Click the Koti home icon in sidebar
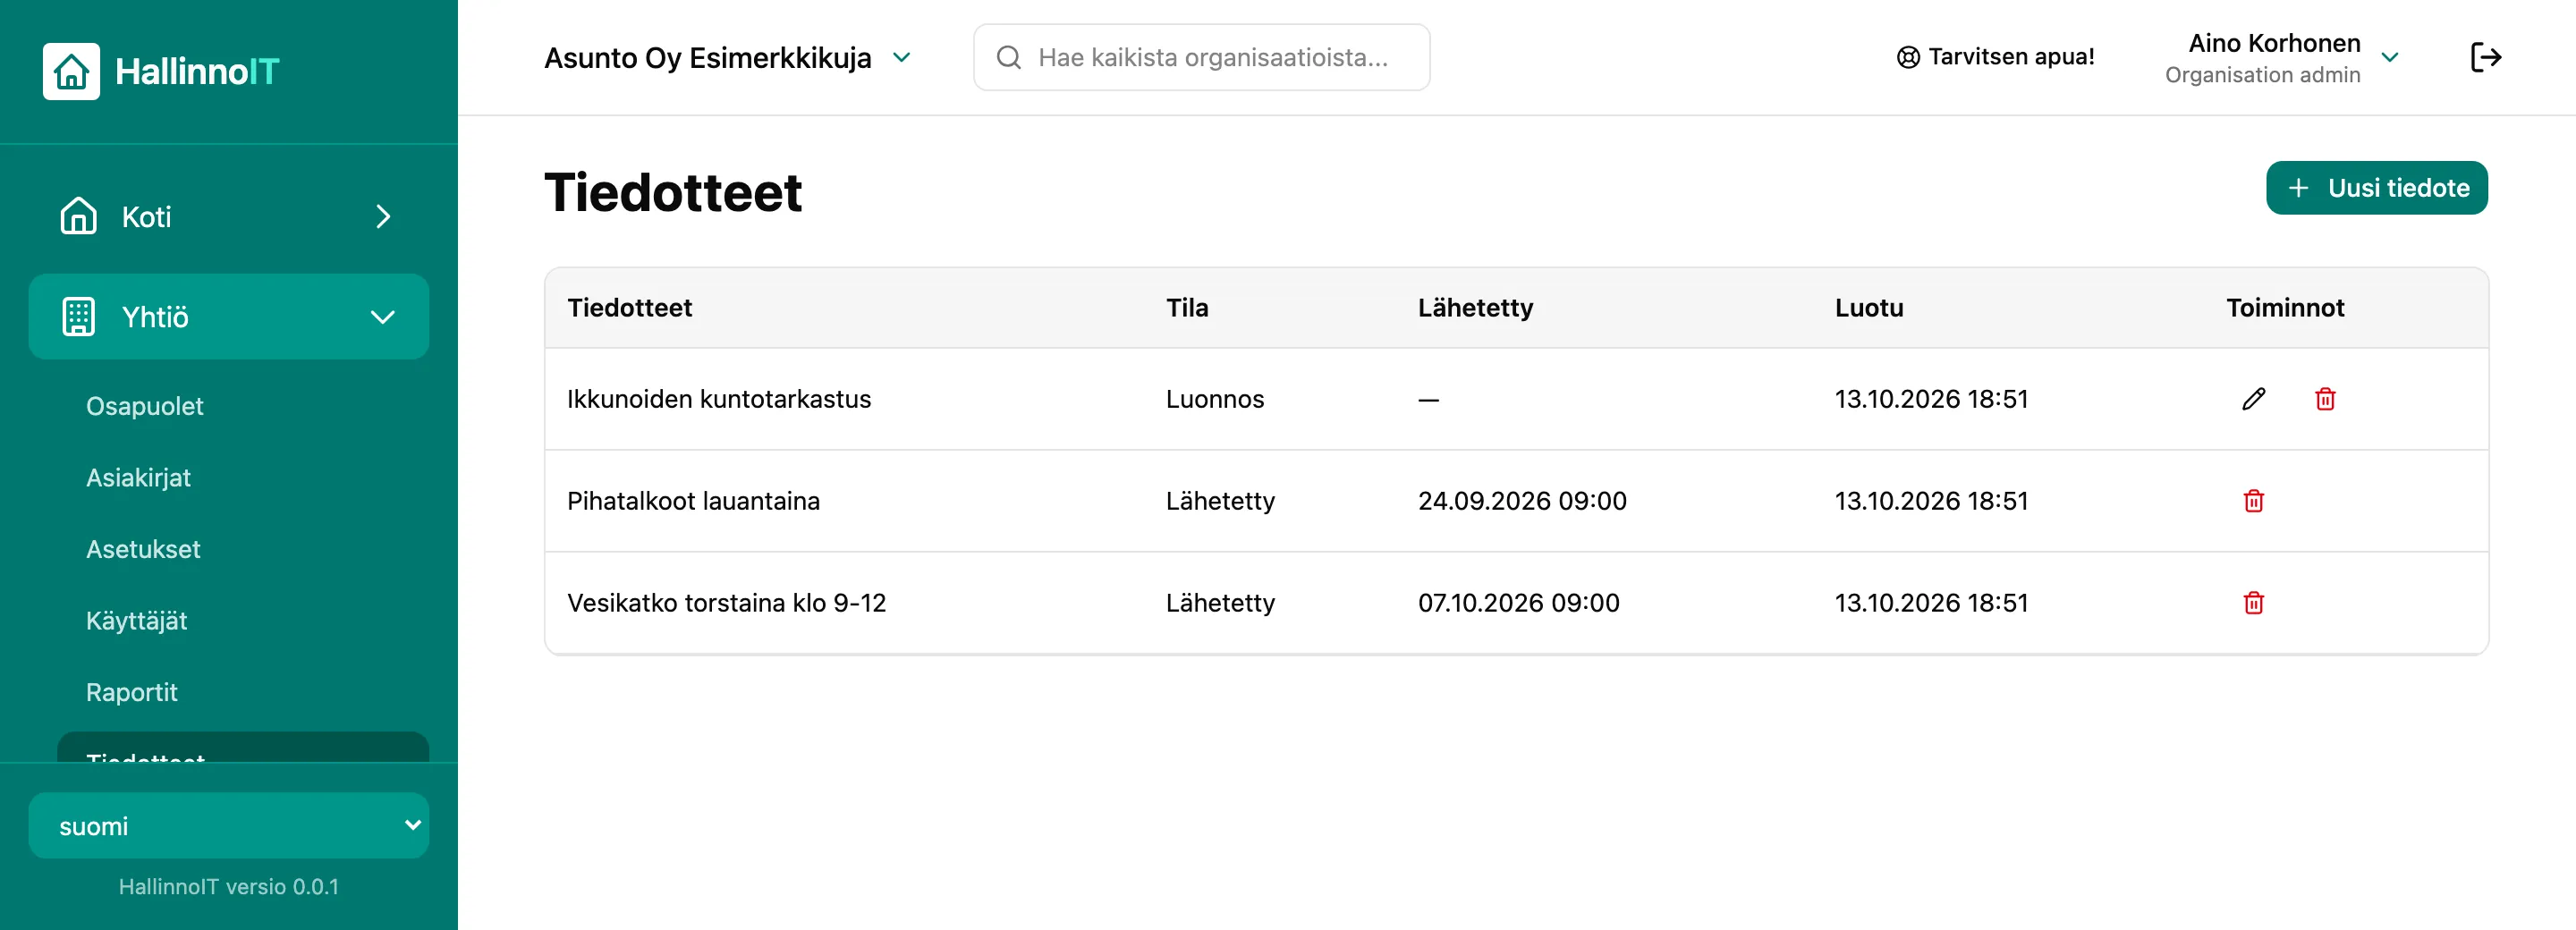Screen dimensions: 2576x930 78,216
